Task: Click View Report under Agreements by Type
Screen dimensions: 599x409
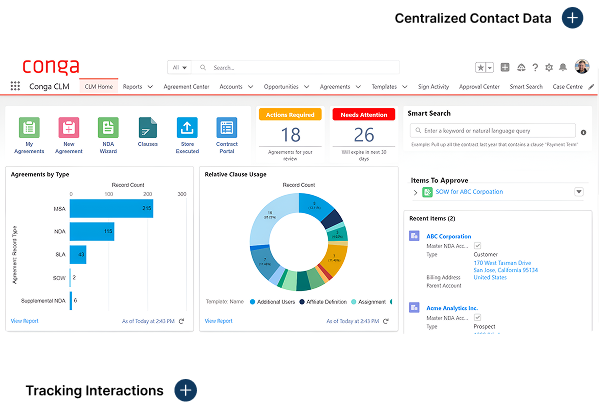Action: point(24,321)
